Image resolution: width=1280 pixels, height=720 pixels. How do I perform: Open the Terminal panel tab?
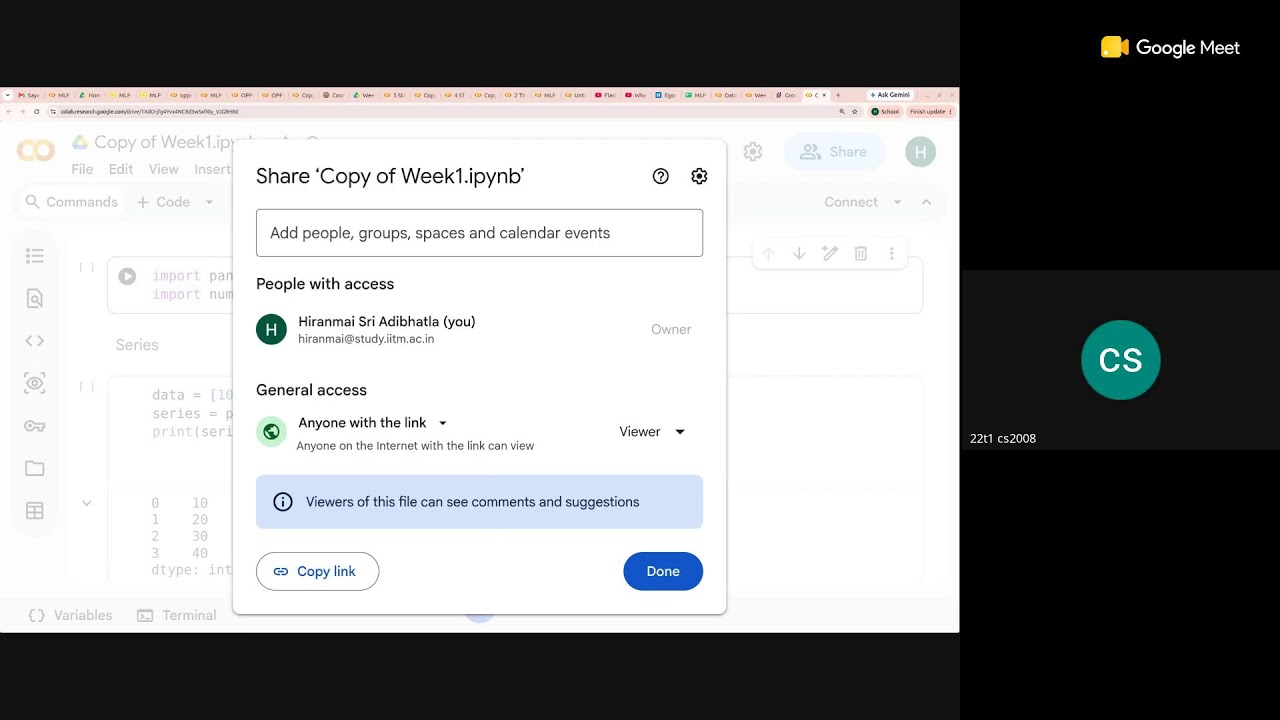(177, 615)
